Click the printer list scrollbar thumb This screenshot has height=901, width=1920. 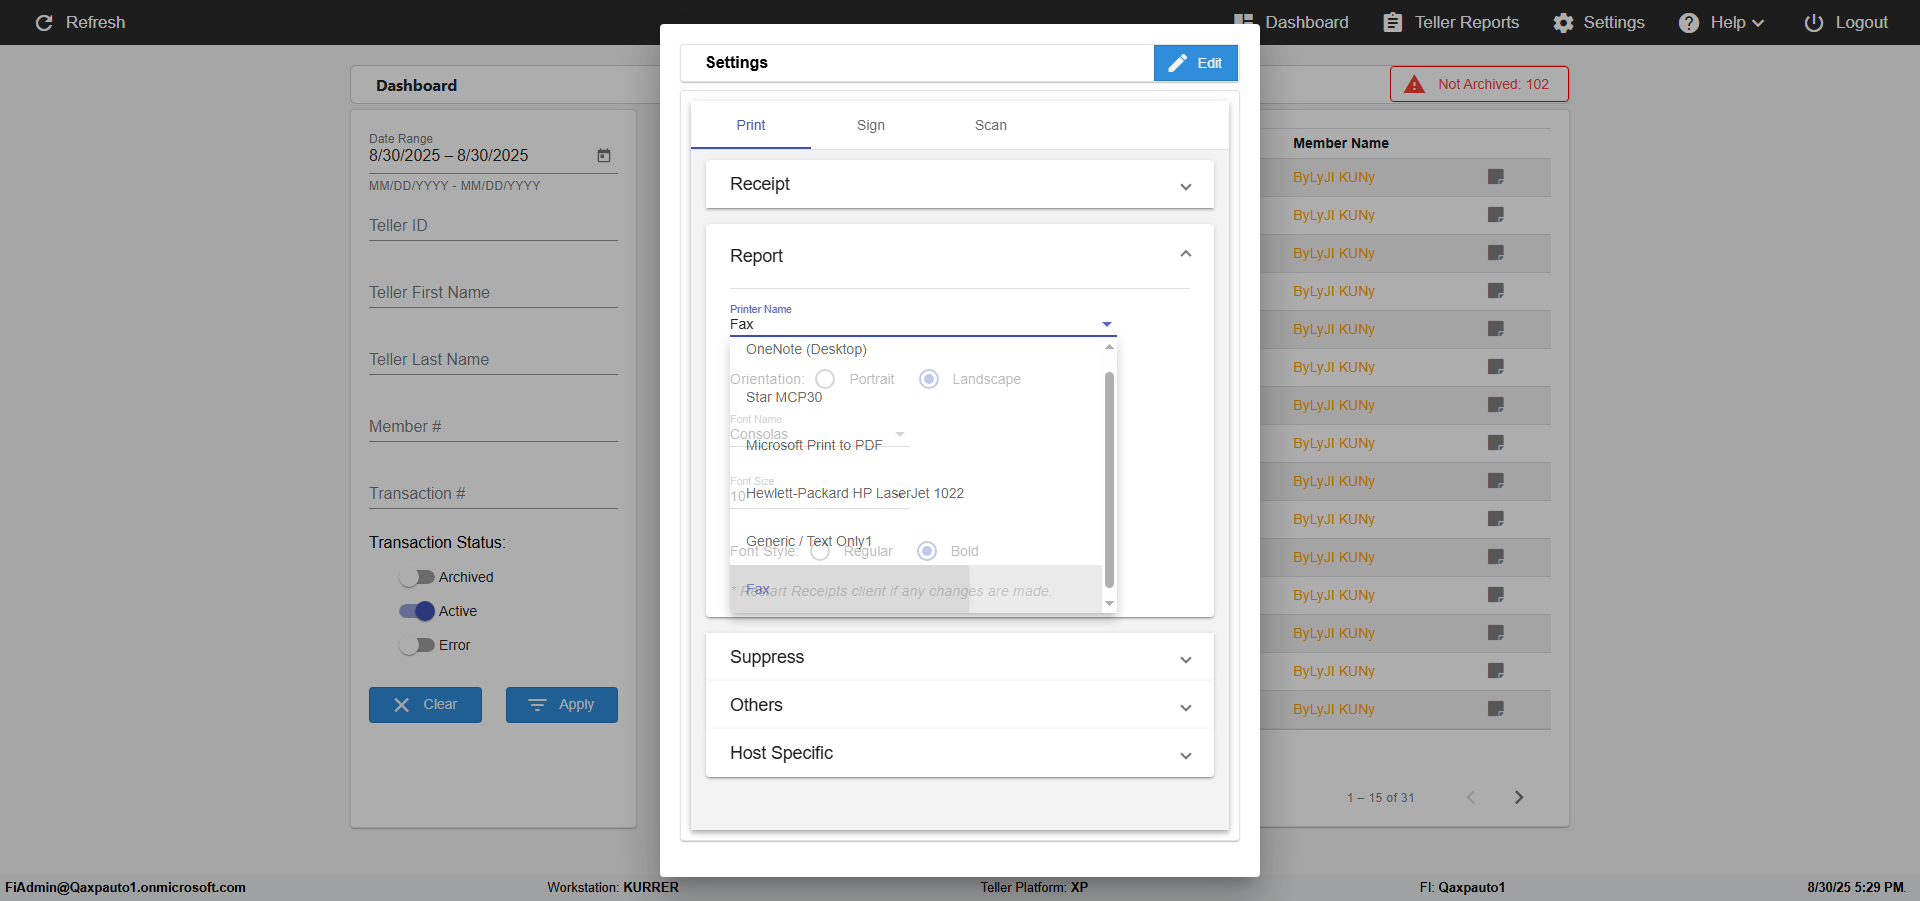tap(1109, 480)
